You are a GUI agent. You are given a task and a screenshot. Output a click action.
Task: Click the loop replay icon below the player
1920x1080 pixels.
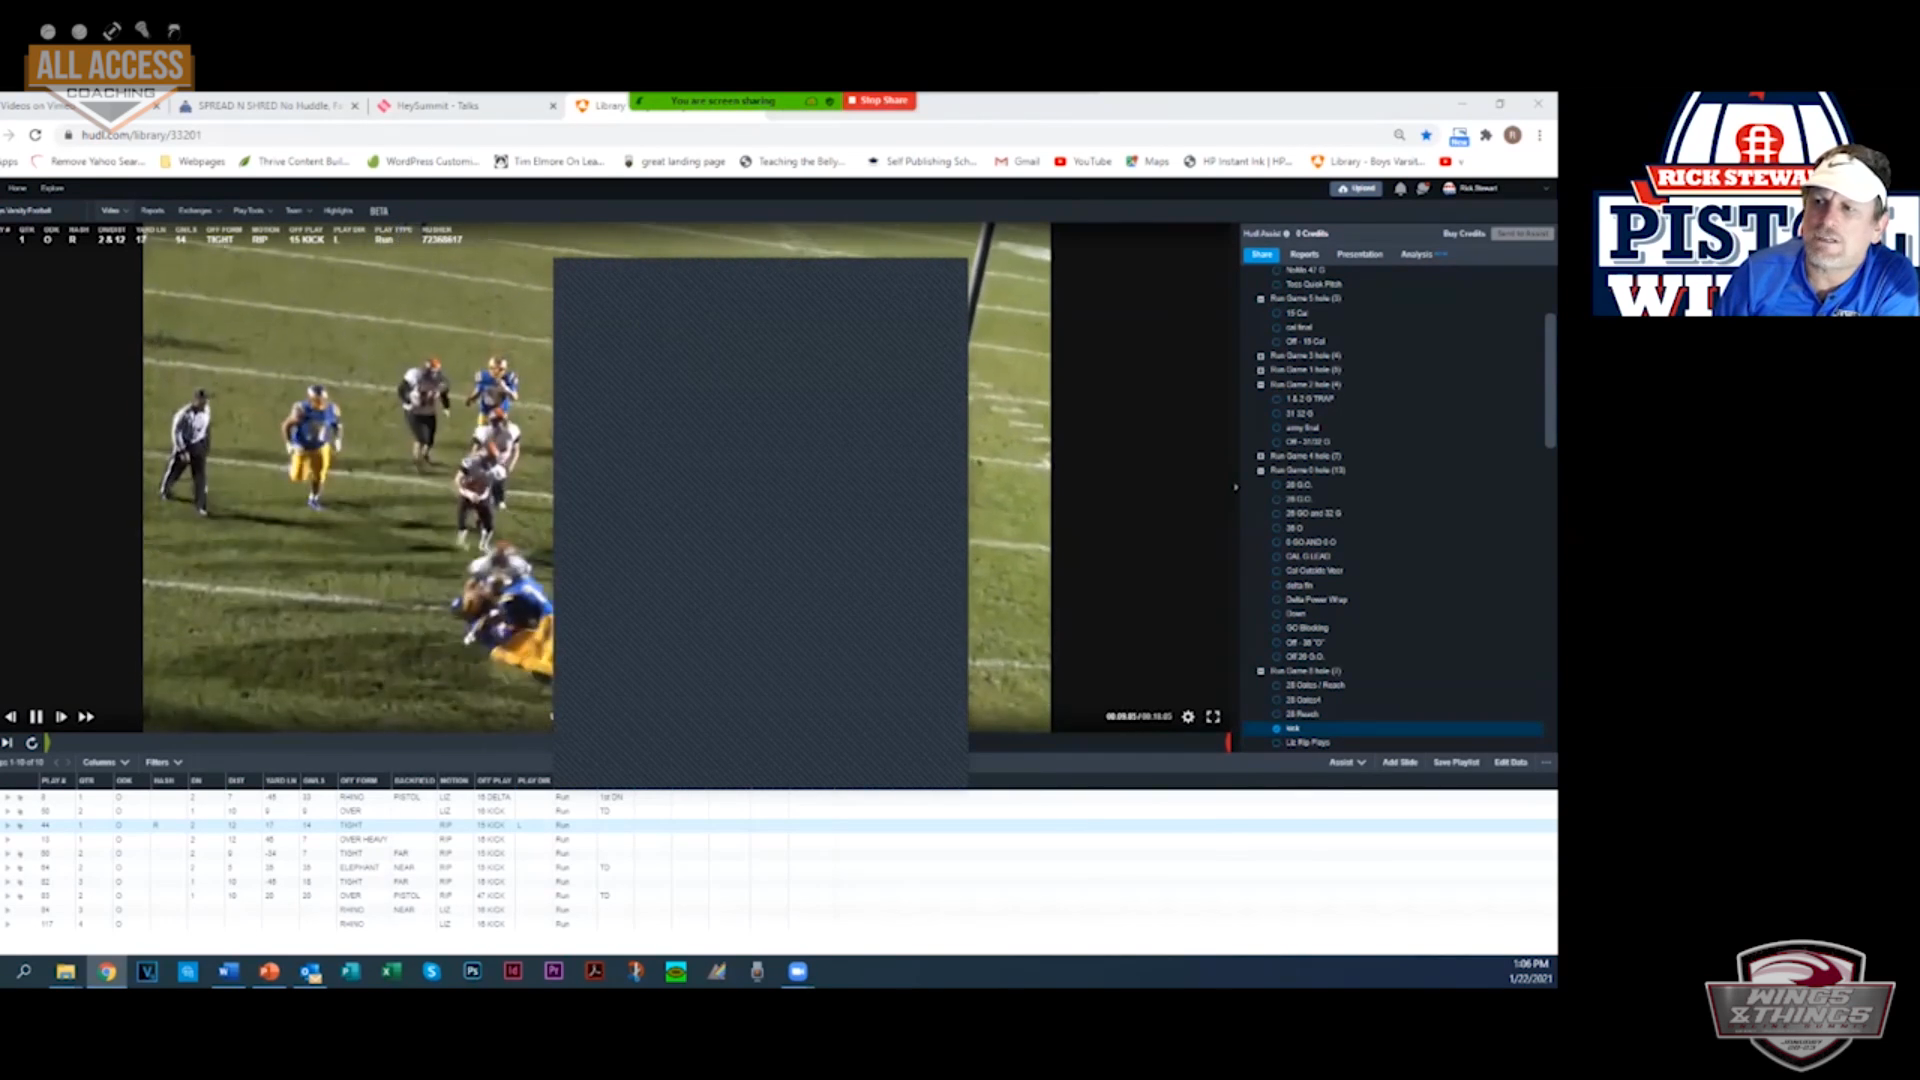pyautogui.click(x=32, y=743)
